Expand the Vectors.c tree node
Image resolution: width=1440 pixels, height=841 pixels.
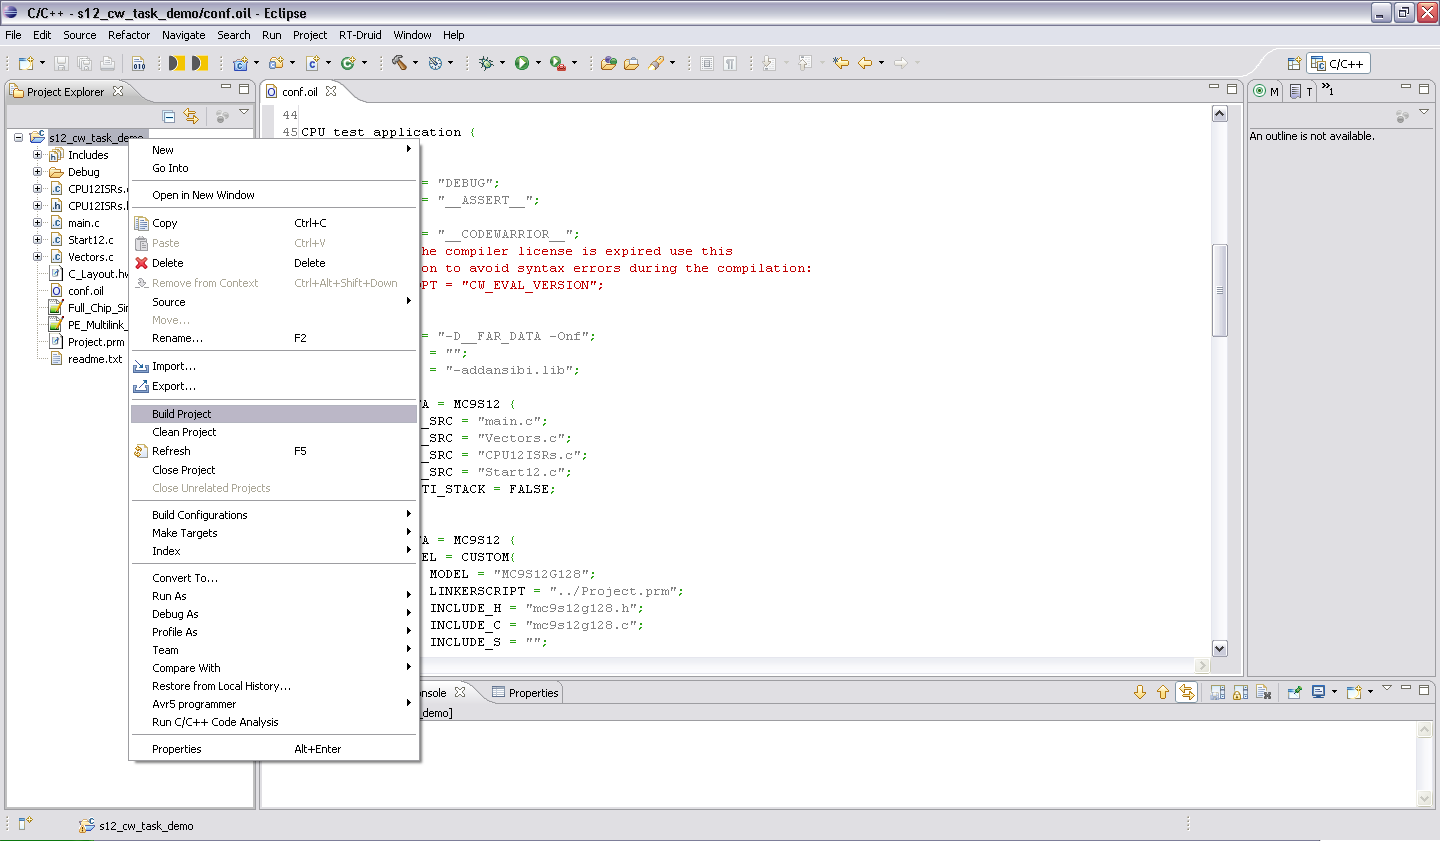pyautogui.click(x=38, y=257)
